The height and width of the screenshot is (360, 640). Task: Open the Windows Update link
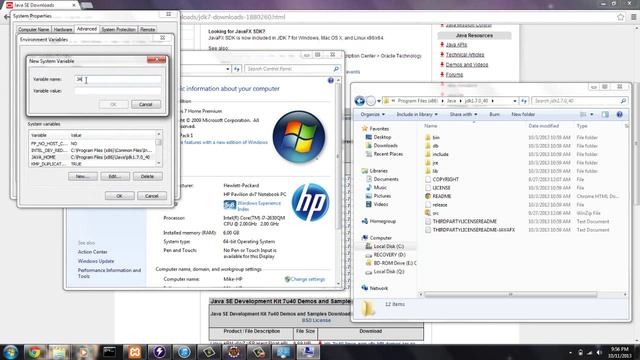[x=96, y=261]
